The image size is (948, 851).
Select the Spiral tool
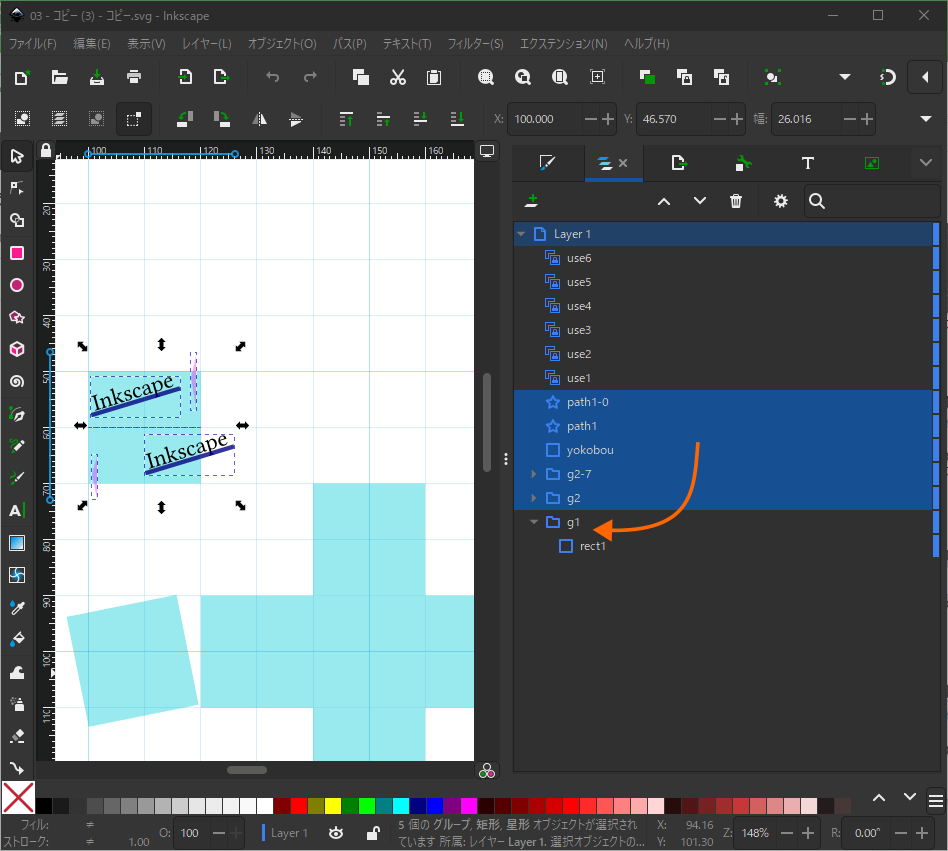[x=17, y=381]
